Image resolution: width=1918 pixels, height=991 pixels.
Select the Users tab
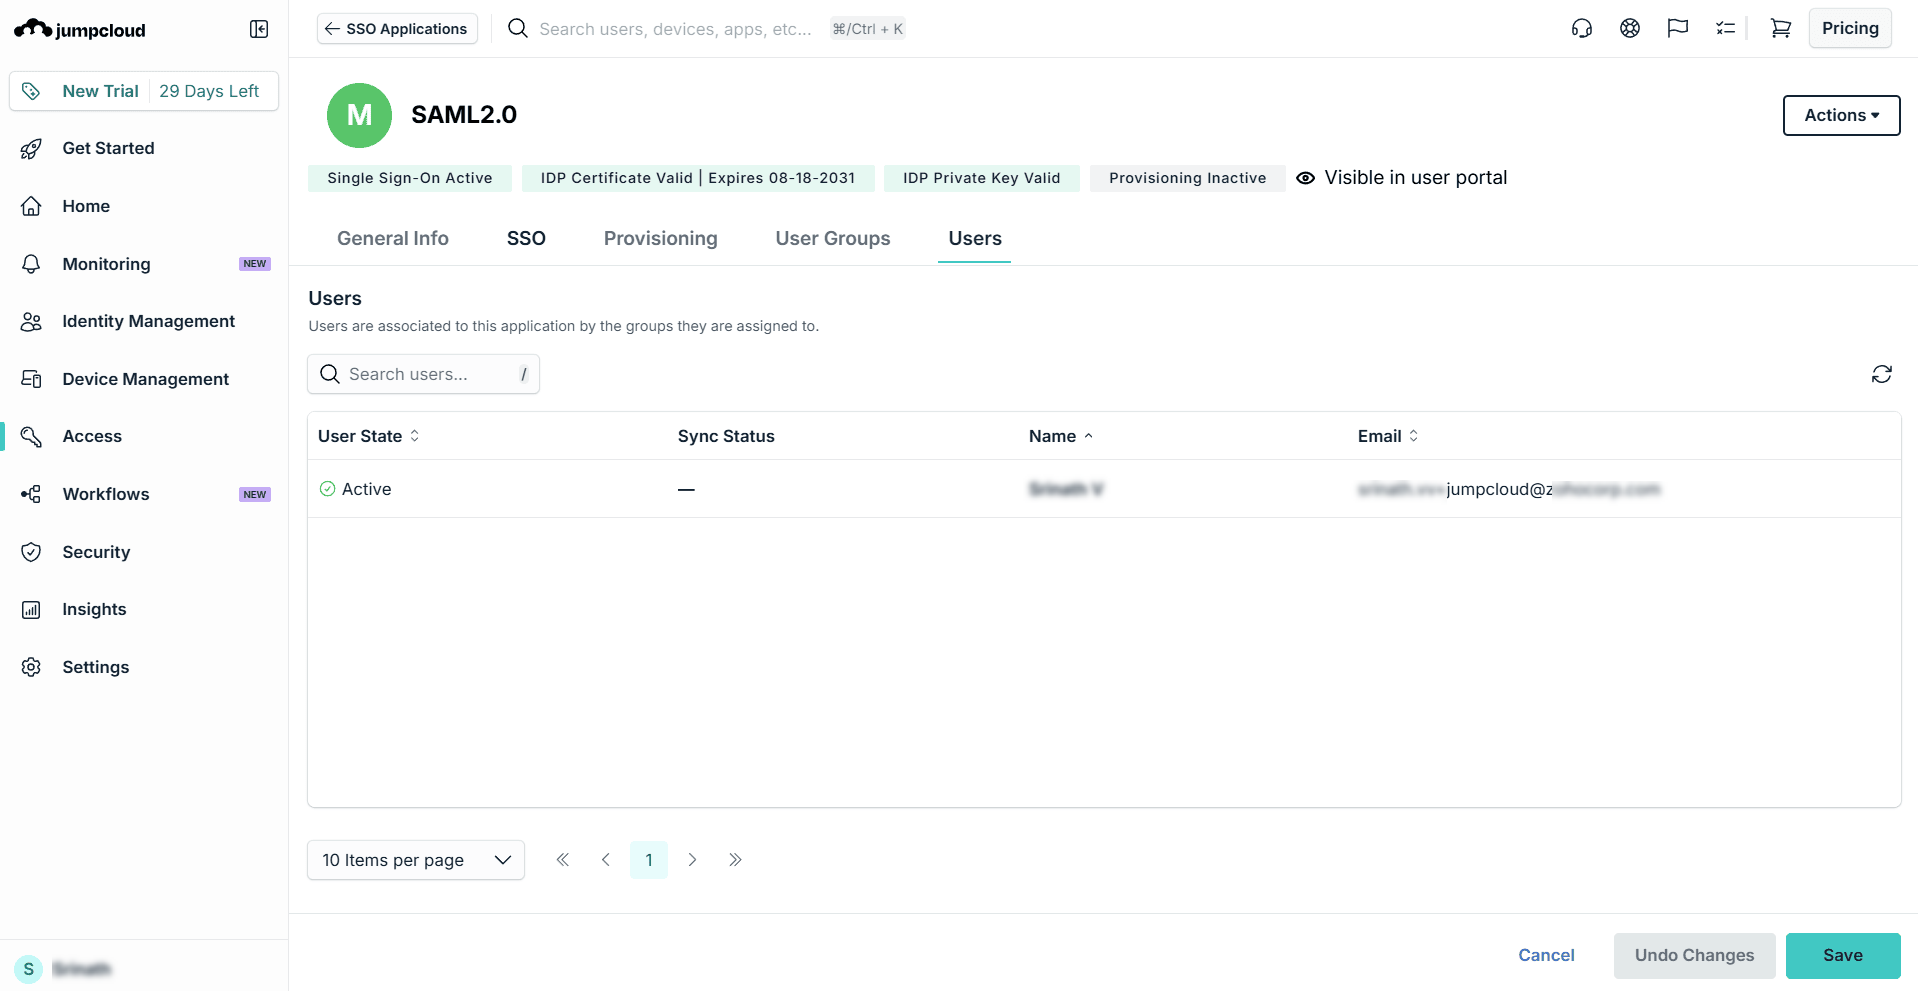click(975, 238)
